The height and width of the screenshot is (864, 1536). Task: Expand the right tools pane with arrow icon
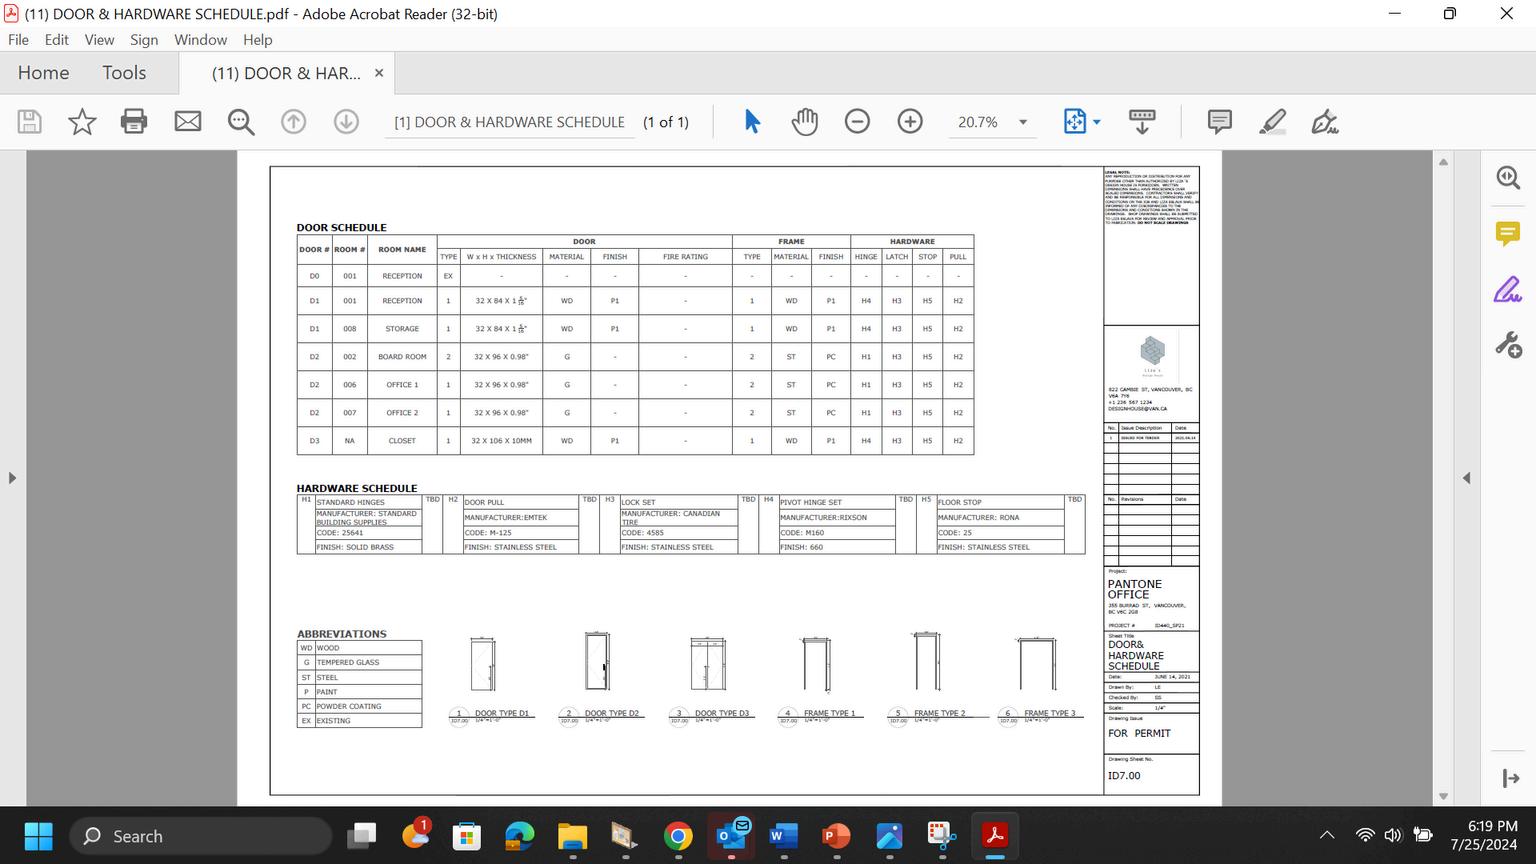tap(1511, 778)
